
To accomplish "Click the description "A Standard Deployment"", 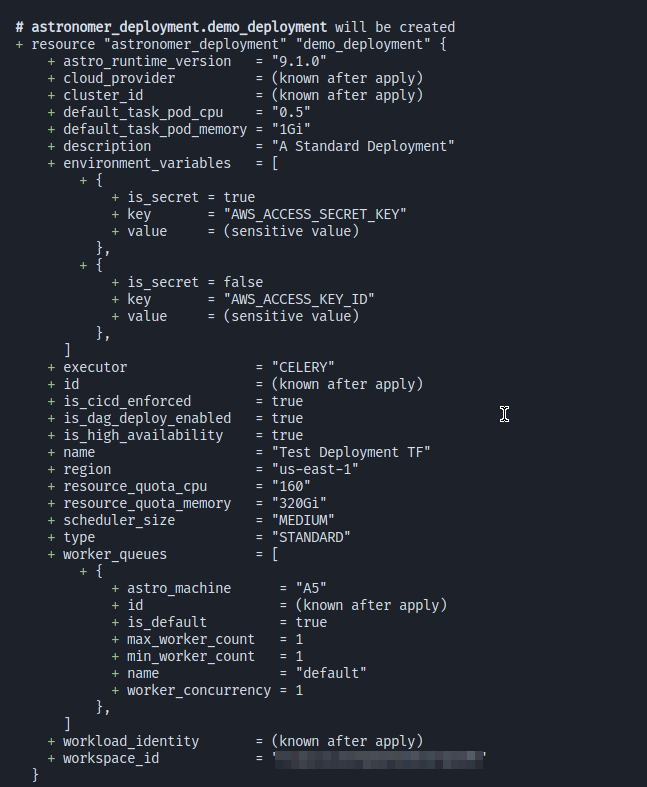I will click(364, 146).
